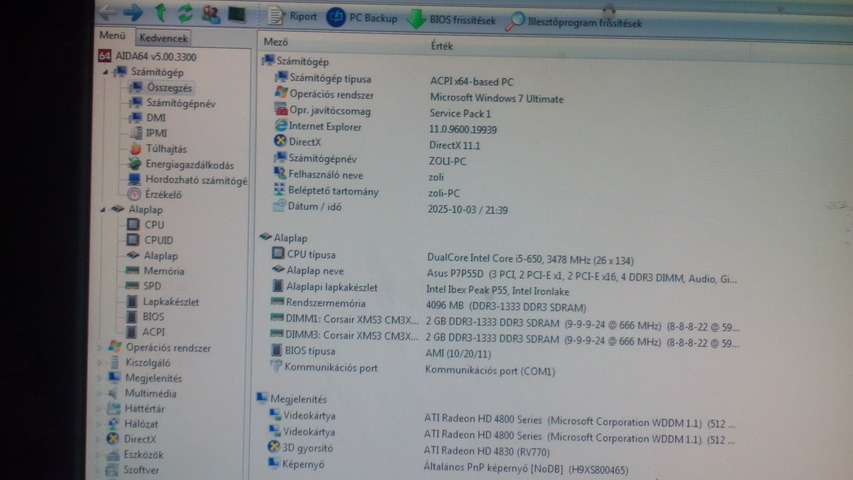
Task: Click the Felhasználó neve row icon
Action: pyautogui.click(x=280, y=174)
